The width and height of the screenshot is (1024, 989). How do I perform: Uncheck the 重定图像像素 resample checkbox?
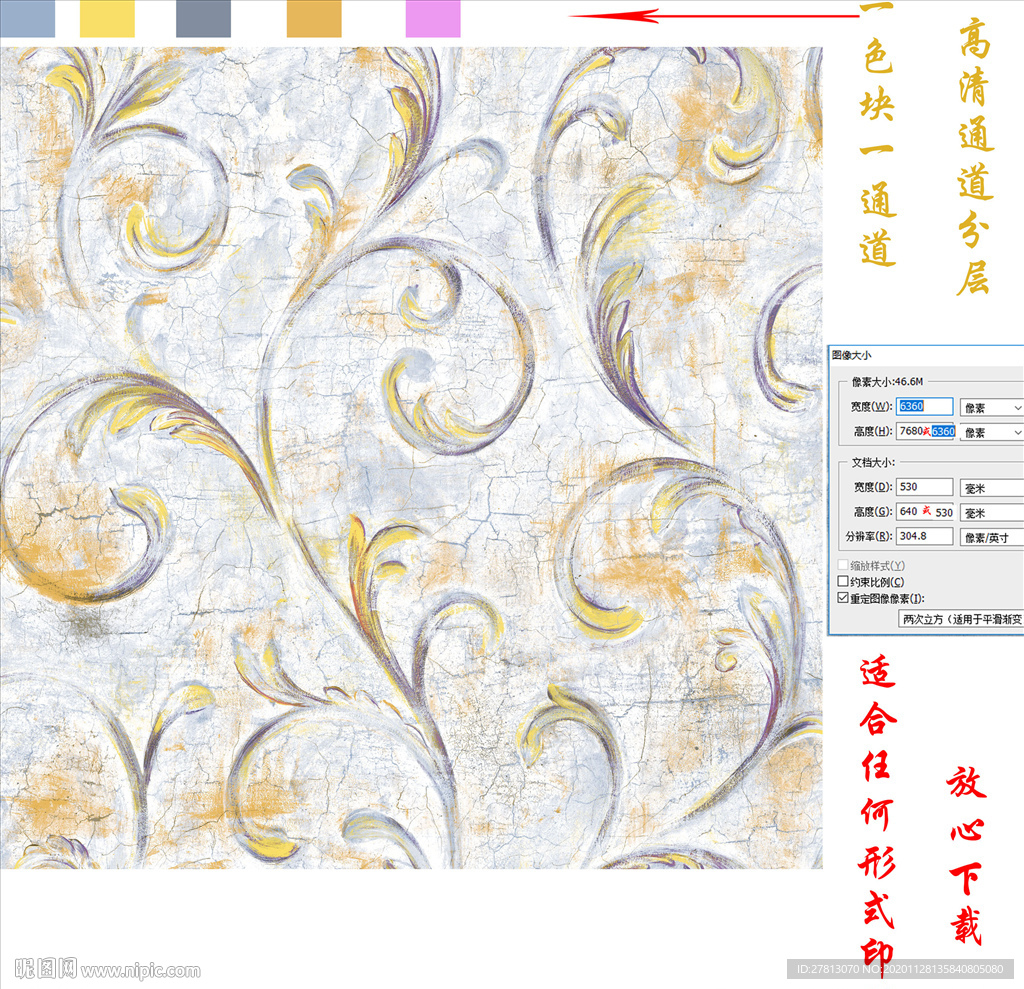click(x=843, y=598)
